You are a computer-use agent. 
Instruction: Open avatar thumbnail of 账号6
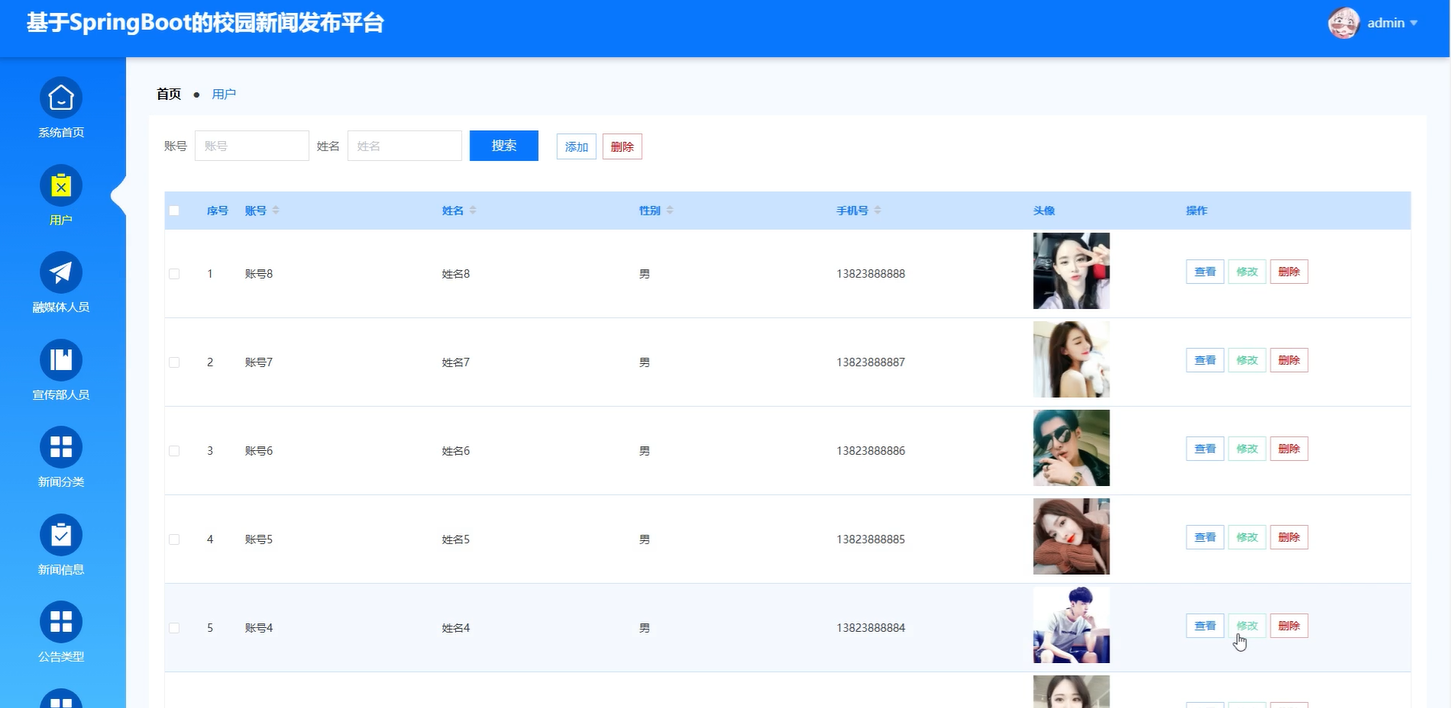pos(1071,448)
